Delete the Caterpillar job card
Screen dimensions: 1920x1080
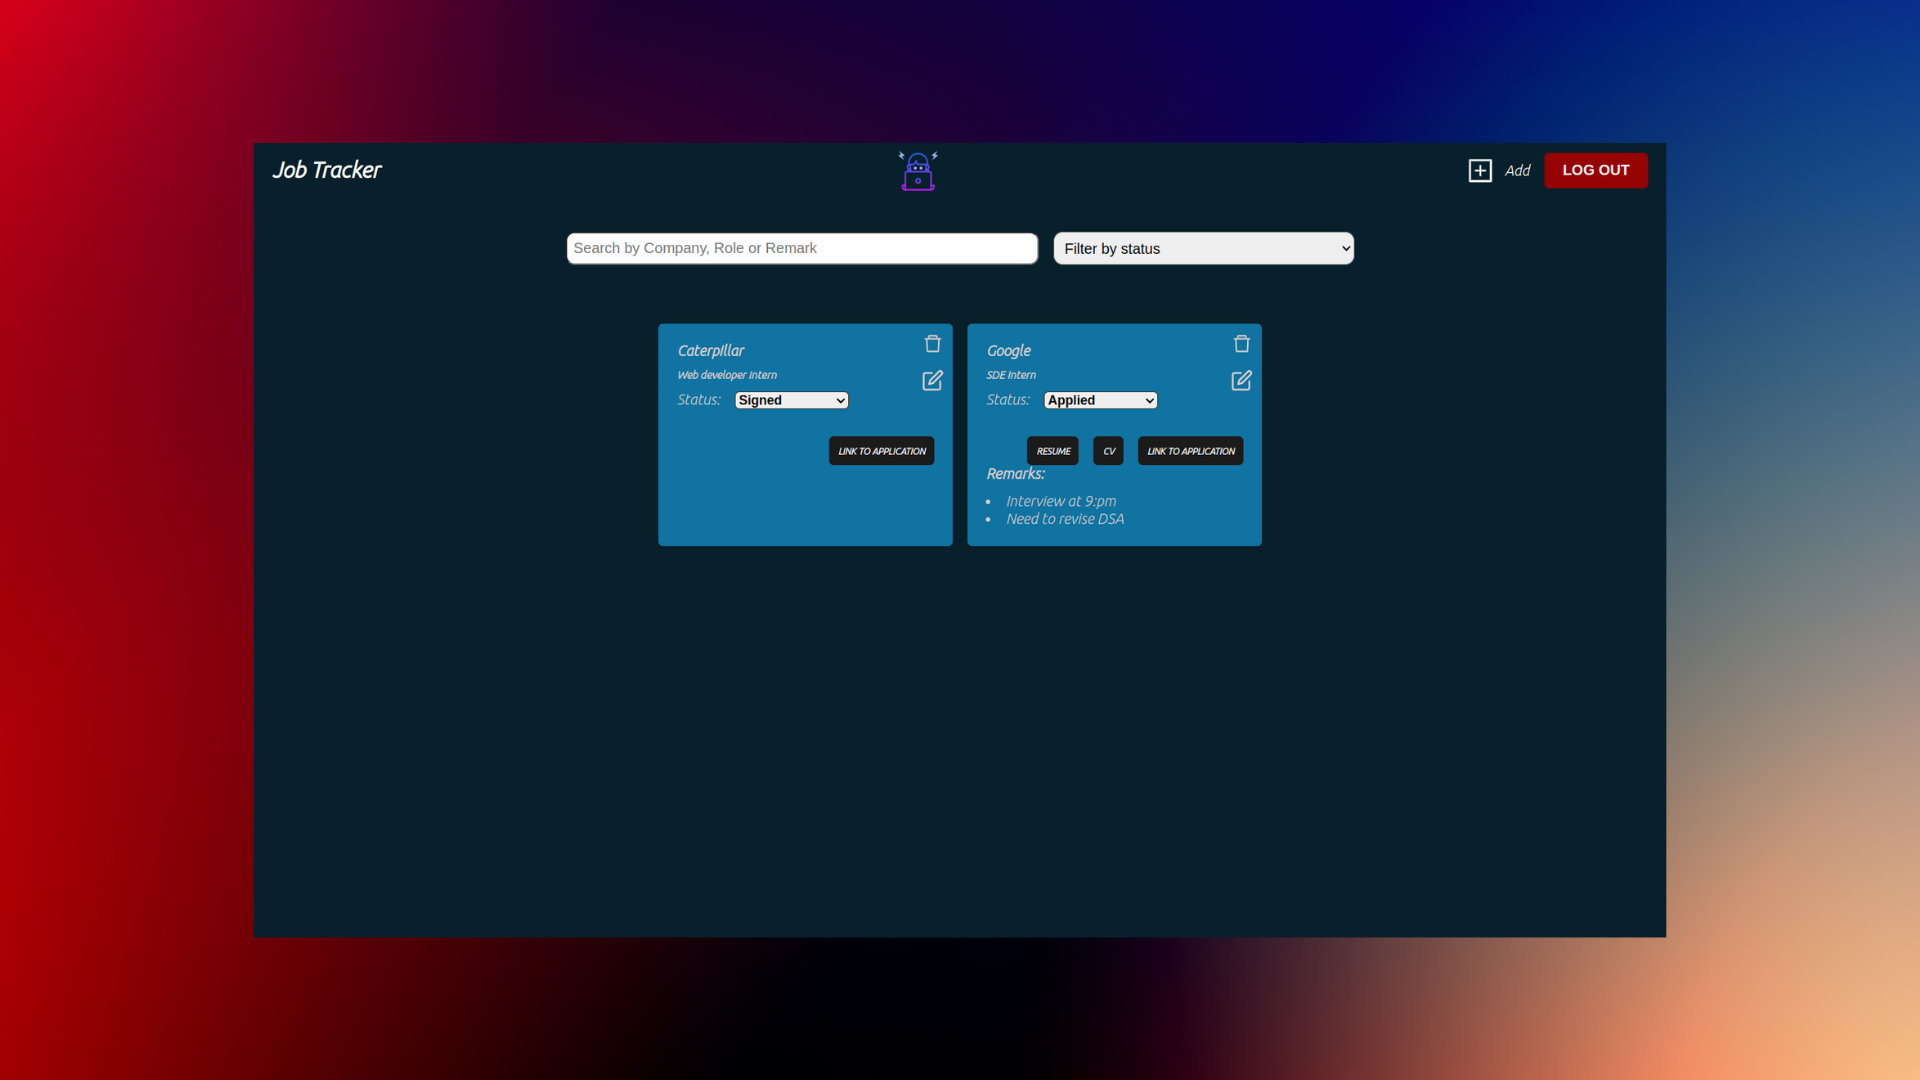[x=932, y=344]
